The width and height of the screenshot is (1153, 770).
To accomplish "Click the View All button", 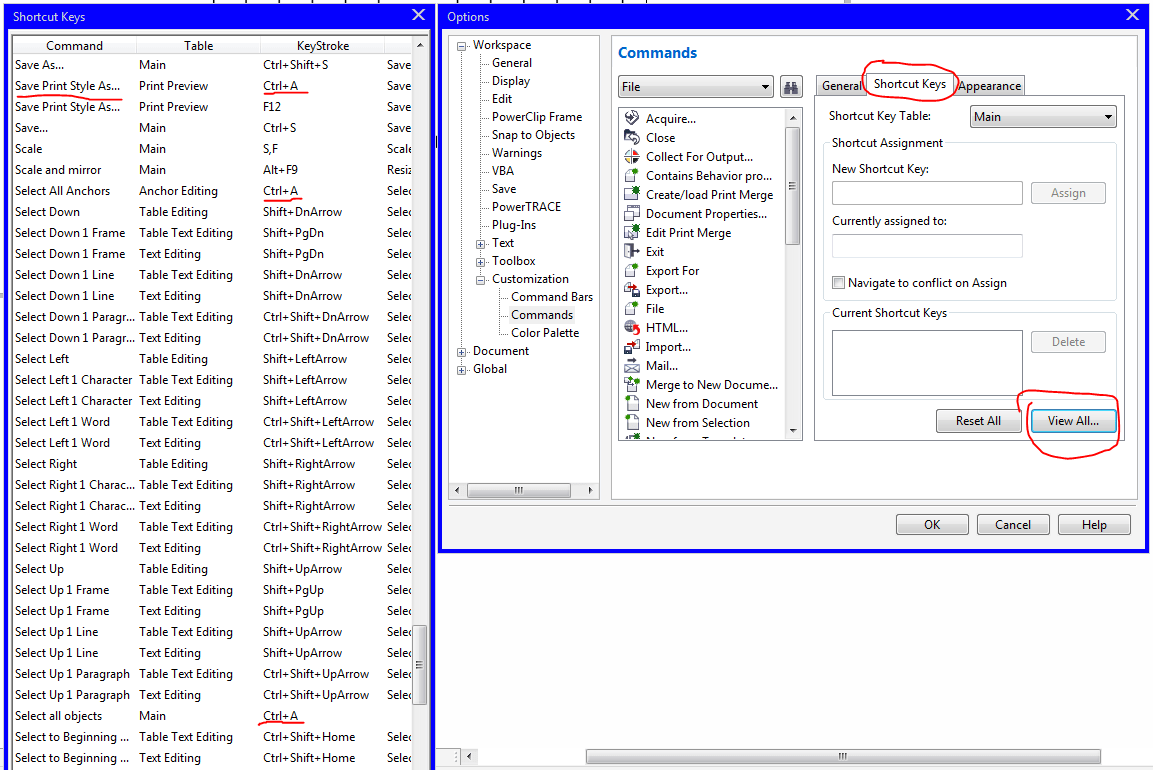I will pyautogui.click(x=1072, y=421).
